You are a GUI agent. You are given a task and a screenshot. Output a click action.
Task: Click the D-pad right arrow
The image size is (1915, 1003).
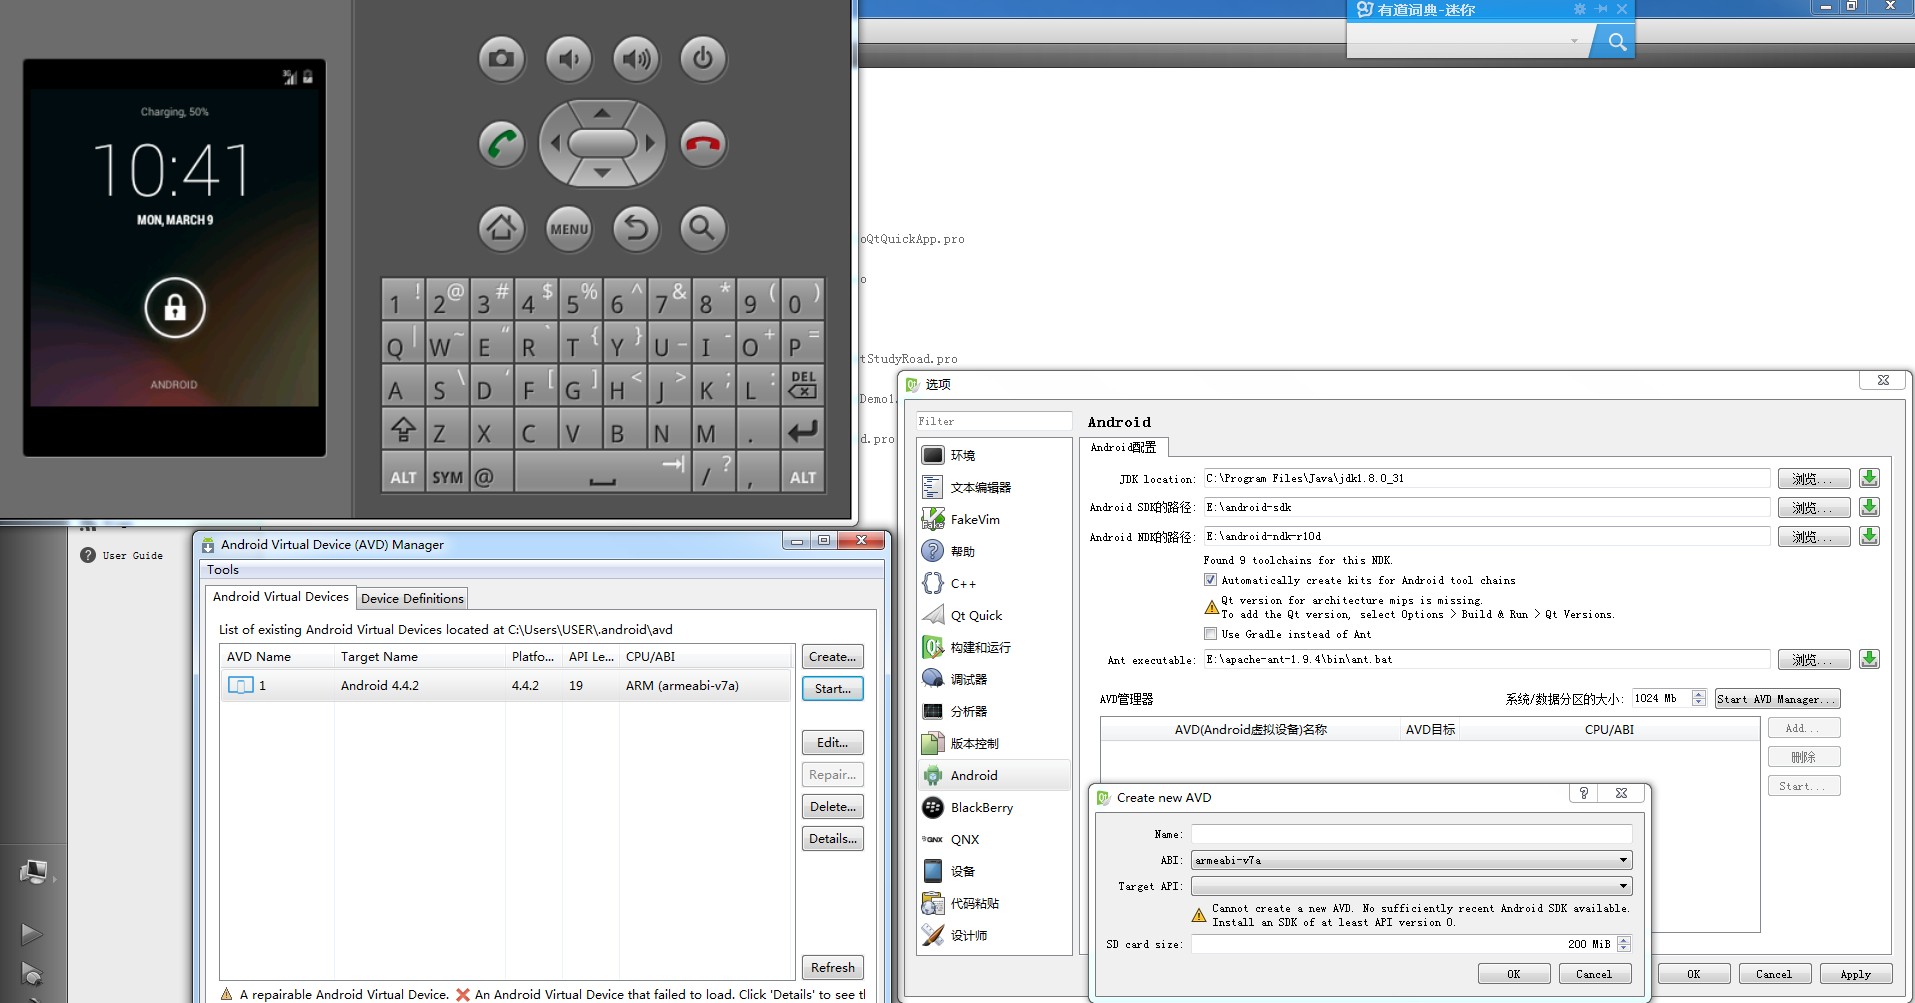(x=649, y=144)
